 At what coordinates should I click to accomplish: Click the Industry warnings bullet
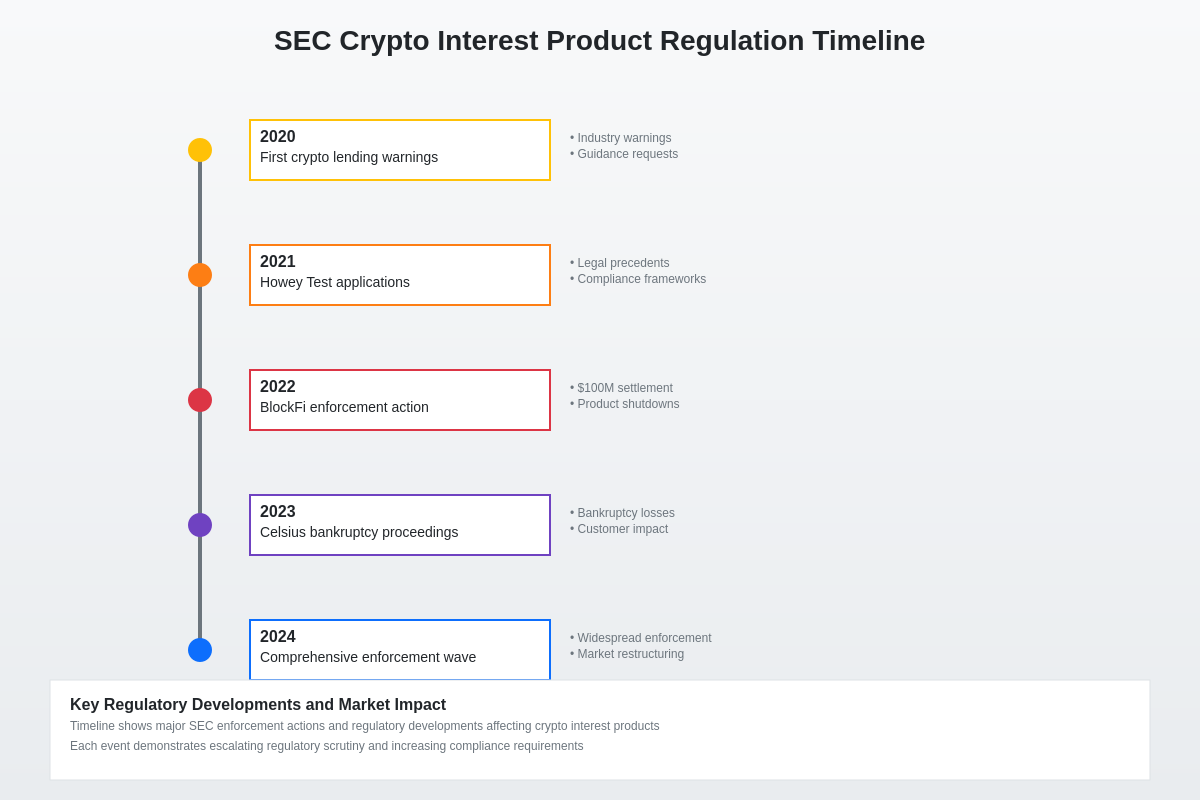pos(624,138)
